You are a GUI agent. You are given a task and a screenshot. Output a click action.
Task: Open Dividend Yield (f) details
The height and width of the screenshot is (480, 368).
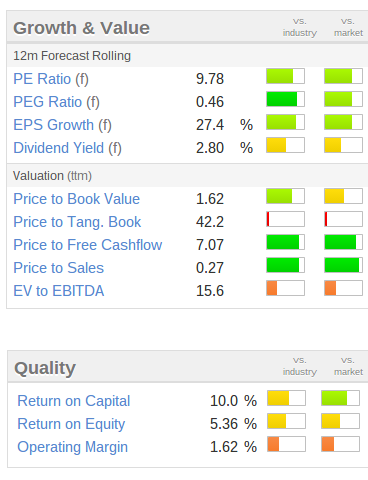[67, 148]
